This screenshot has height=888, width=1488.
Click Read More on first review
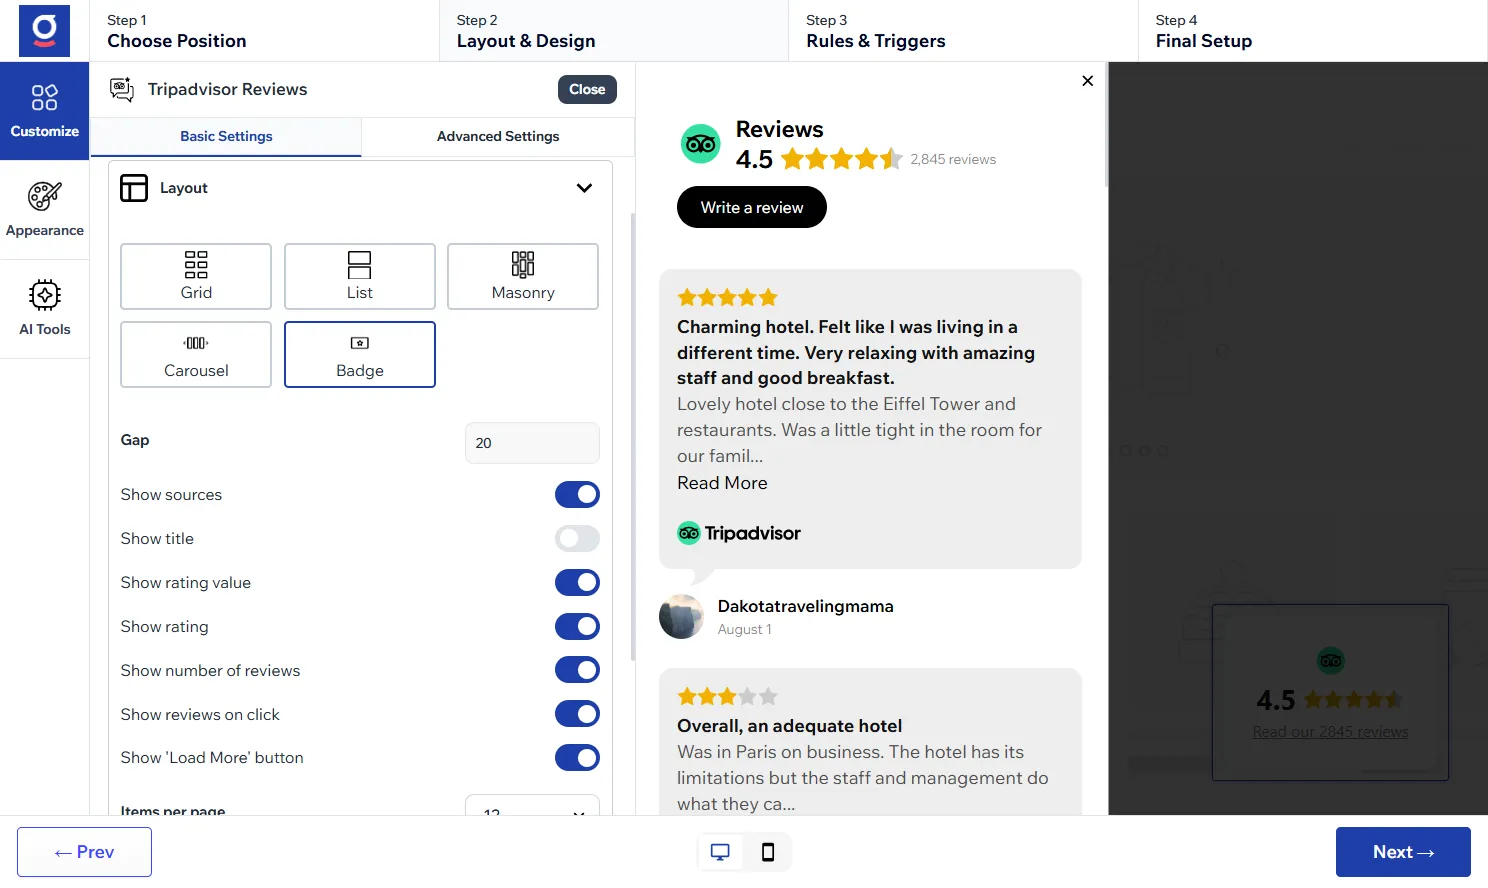pos(722,483)
